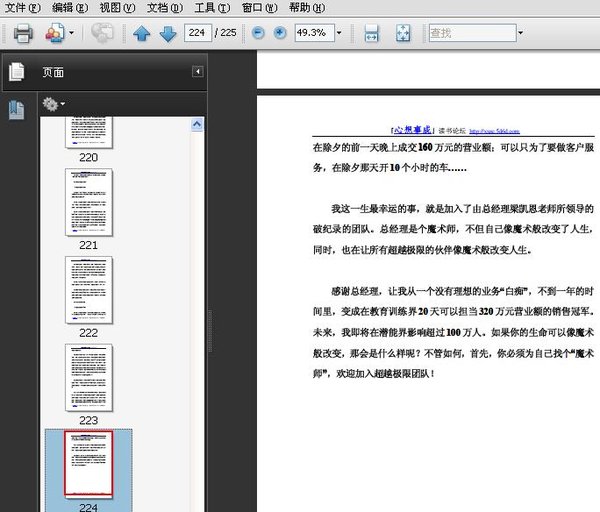
Task: Collapse the pages panel with arrow button
Action: tap(198, 72)
